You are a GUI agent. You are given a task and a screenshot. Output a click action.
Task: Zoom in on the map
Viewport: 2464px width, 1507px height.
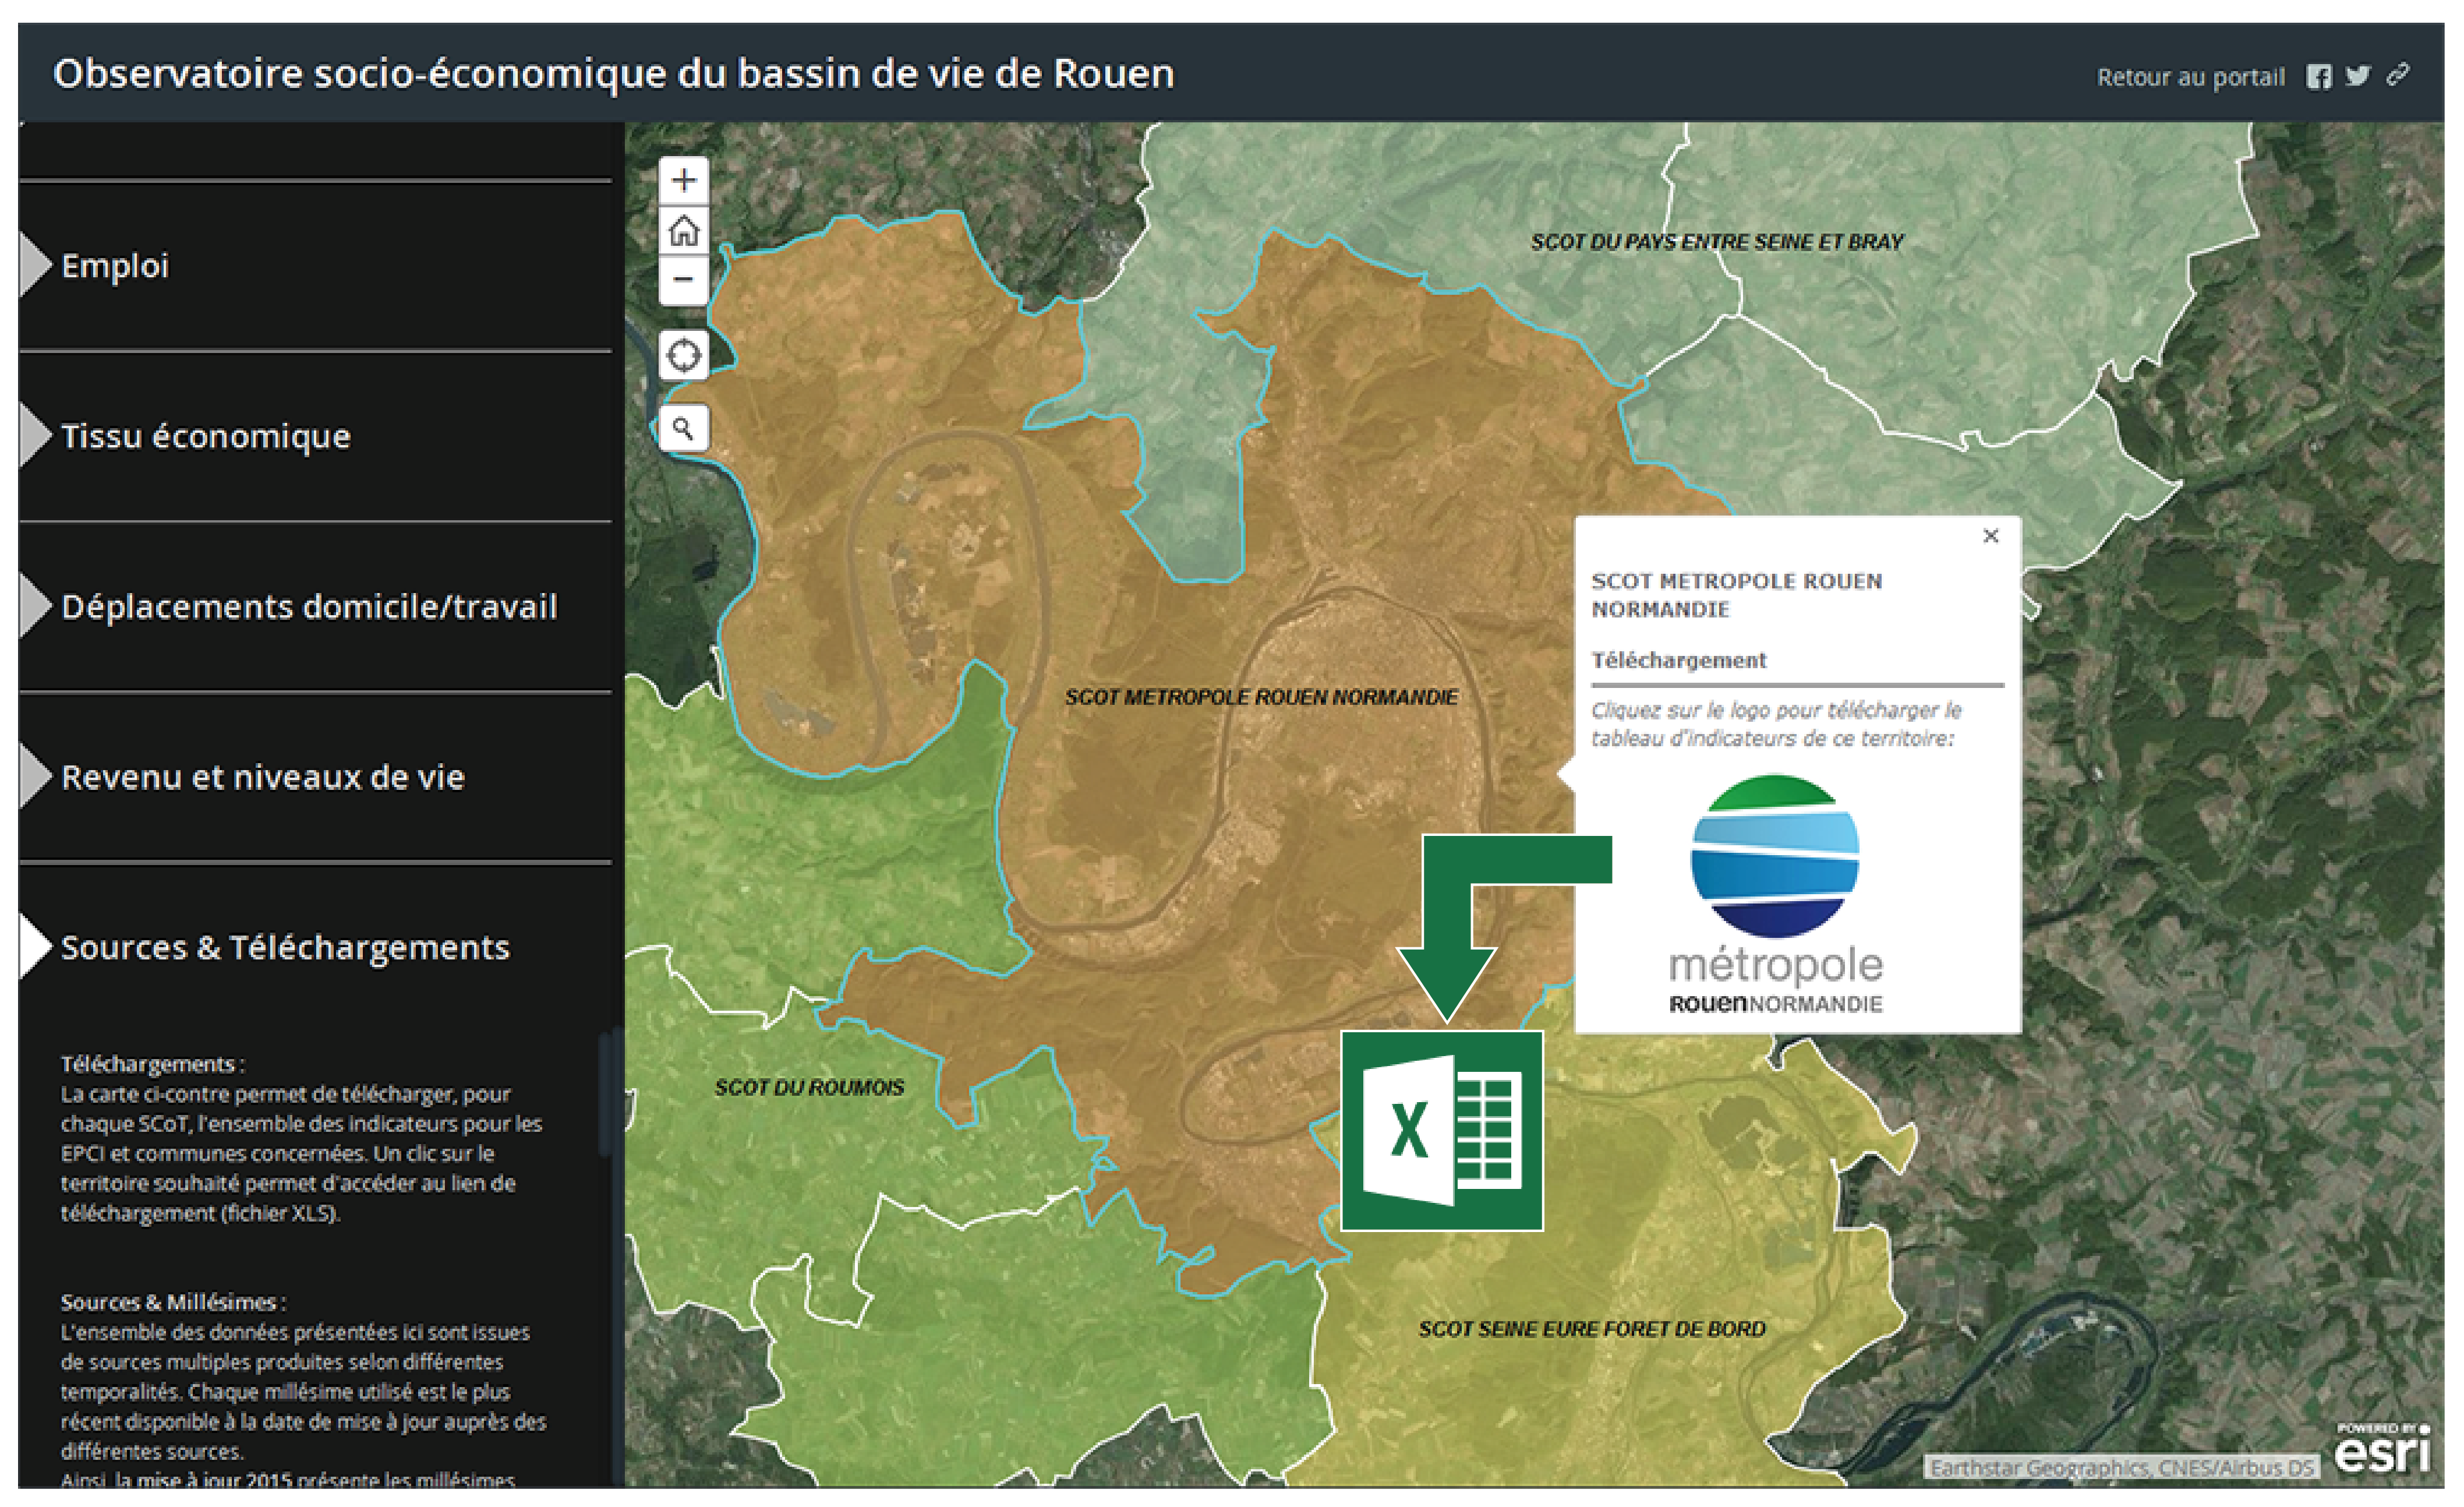point(684,180)
